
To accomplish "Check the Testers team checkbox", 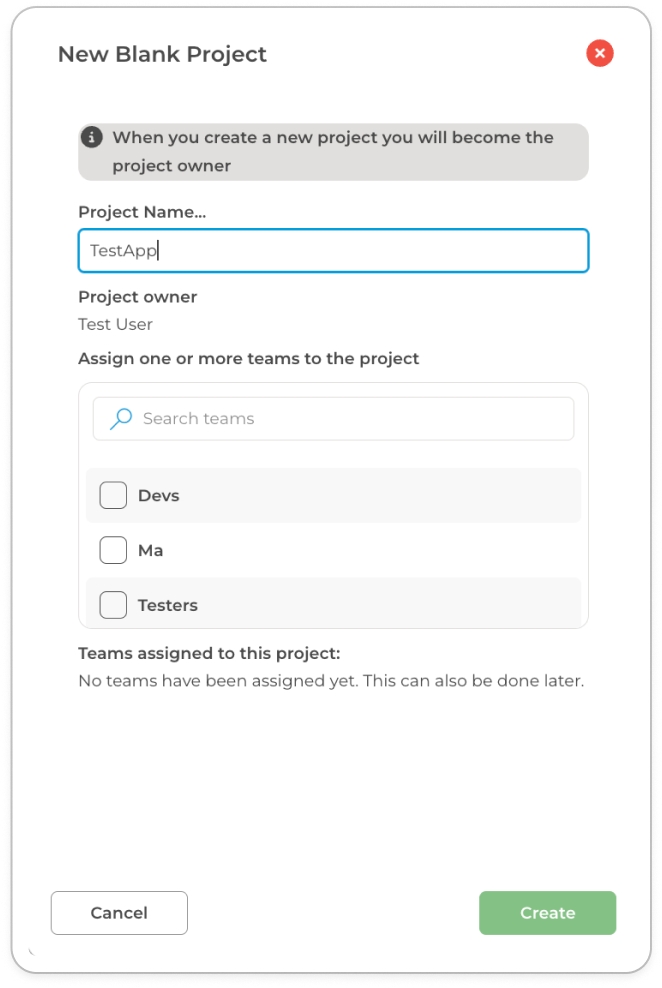I will [x=113, y=605].
